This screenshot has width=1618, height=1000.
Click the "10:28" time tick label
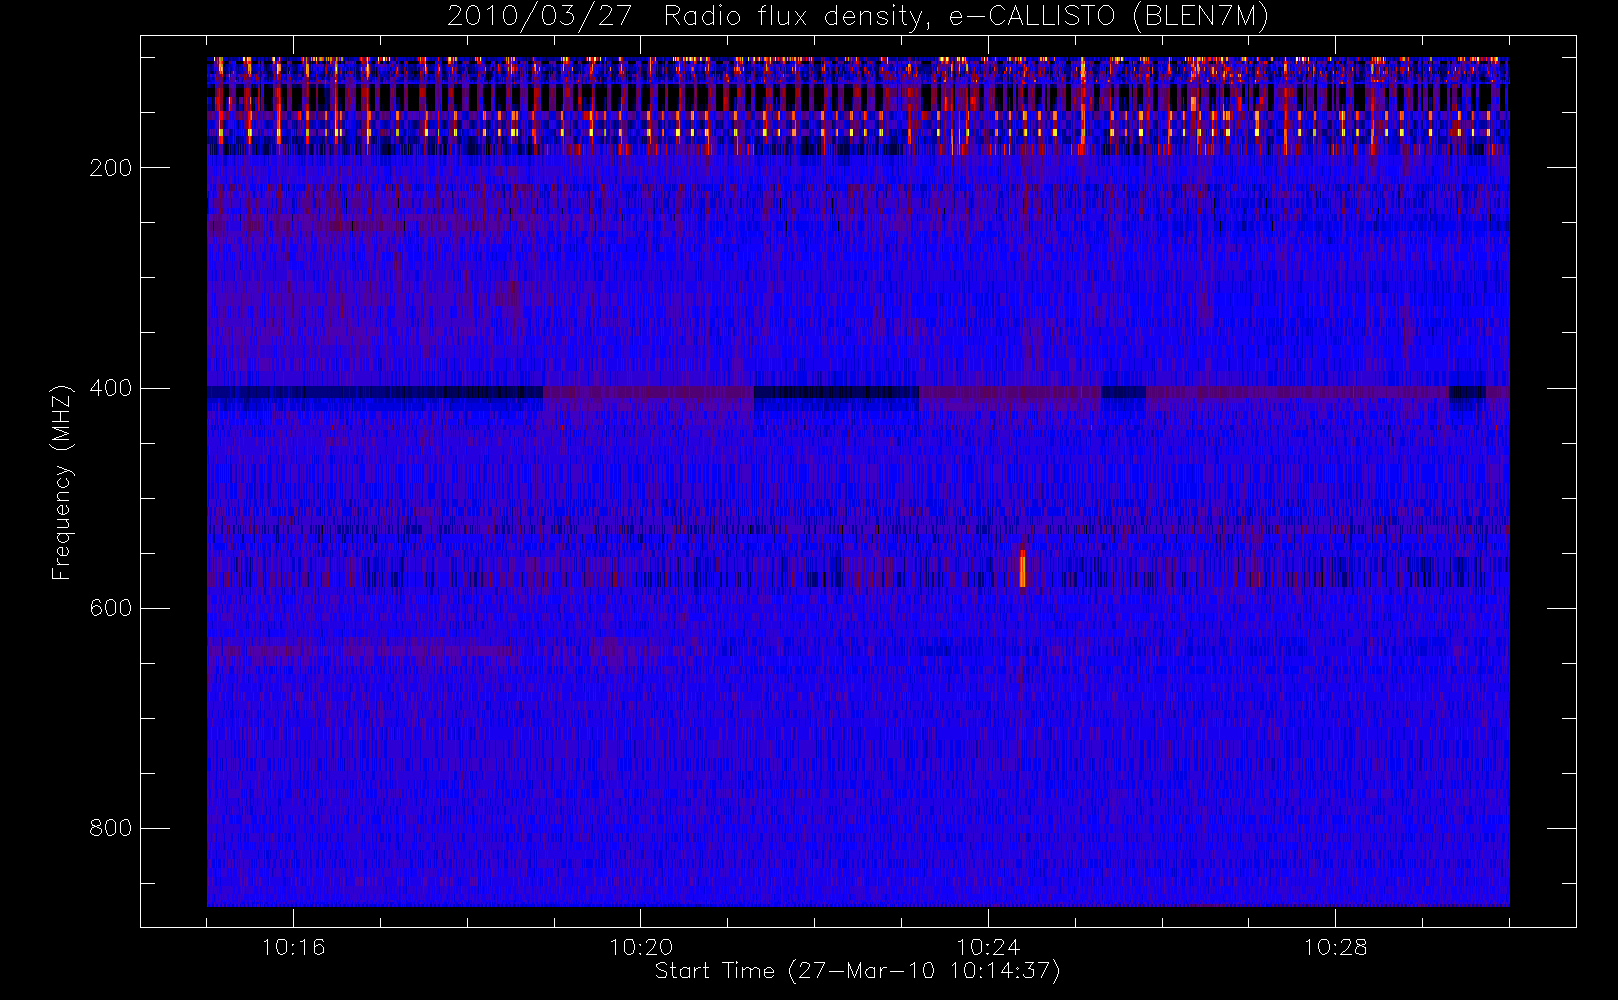coord(1334,947)
